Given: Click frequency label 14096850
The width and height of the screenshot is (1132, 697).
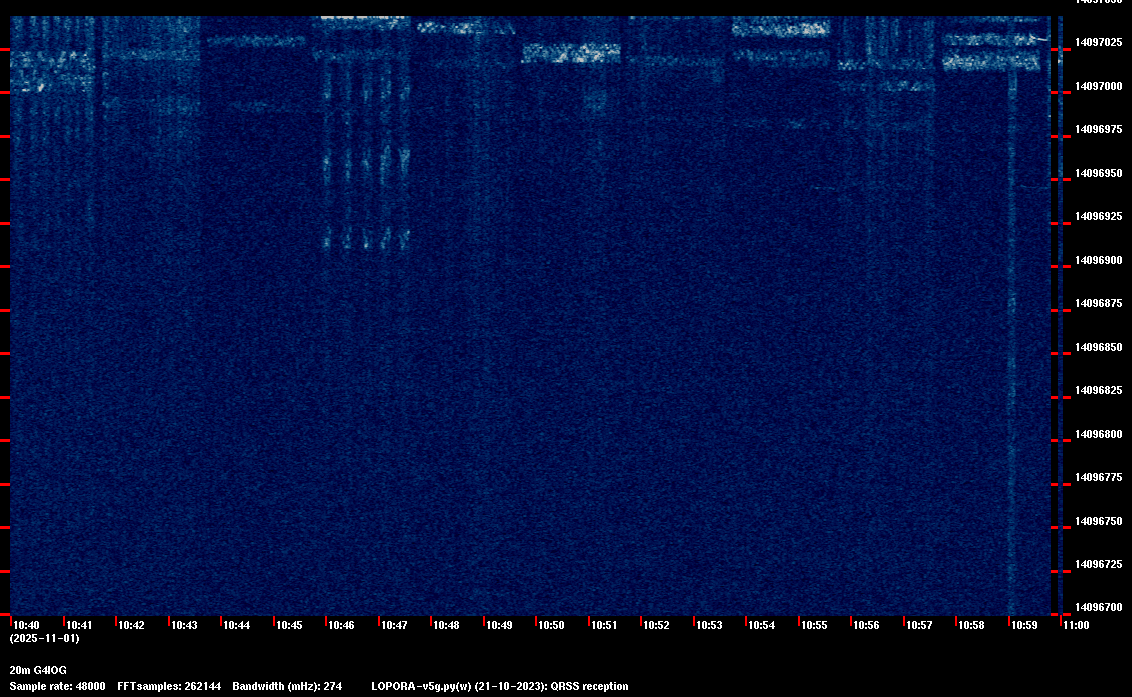Looking at the screenshot, I should [x=1099, y=347].
